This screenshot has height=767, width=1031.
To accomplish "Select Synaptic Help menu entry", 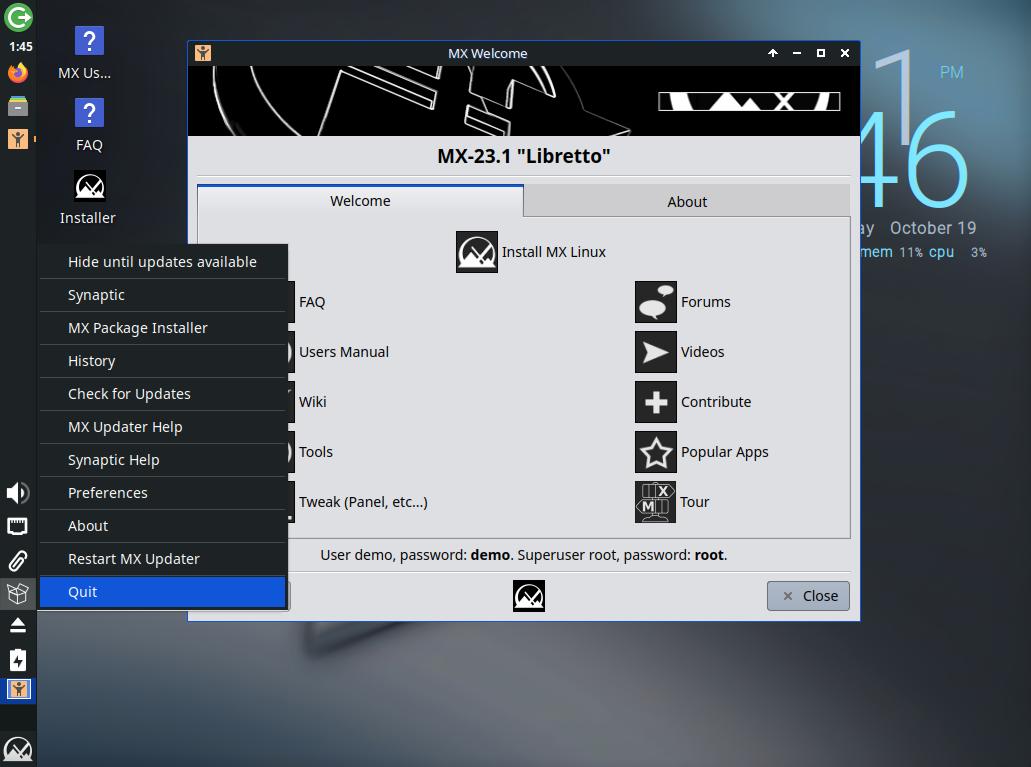I will click(163, 460).
